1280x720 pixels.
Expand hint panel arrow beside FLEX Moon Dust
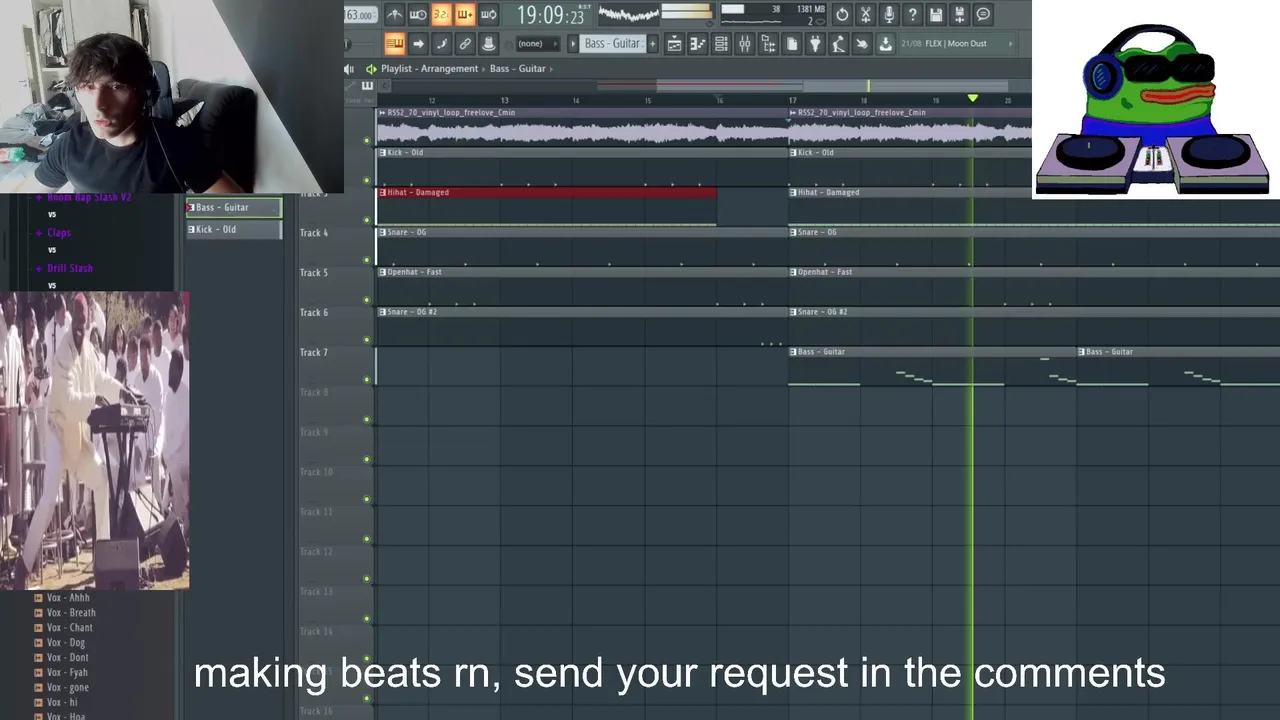click(x=1010, y=44)
